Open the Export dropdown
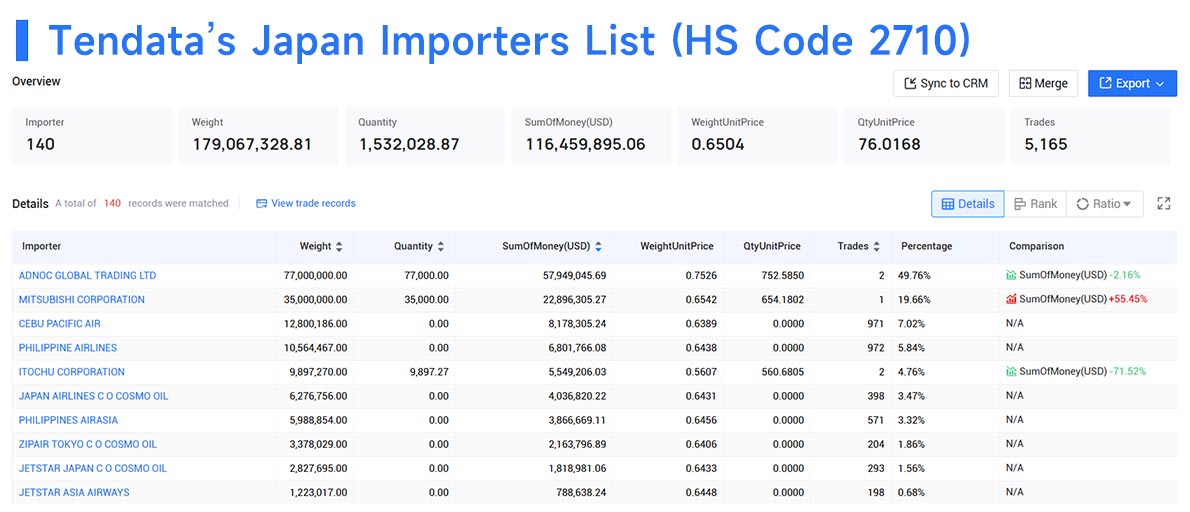The width and height of the screenshot is (1190, 512). click(1132, 83)
